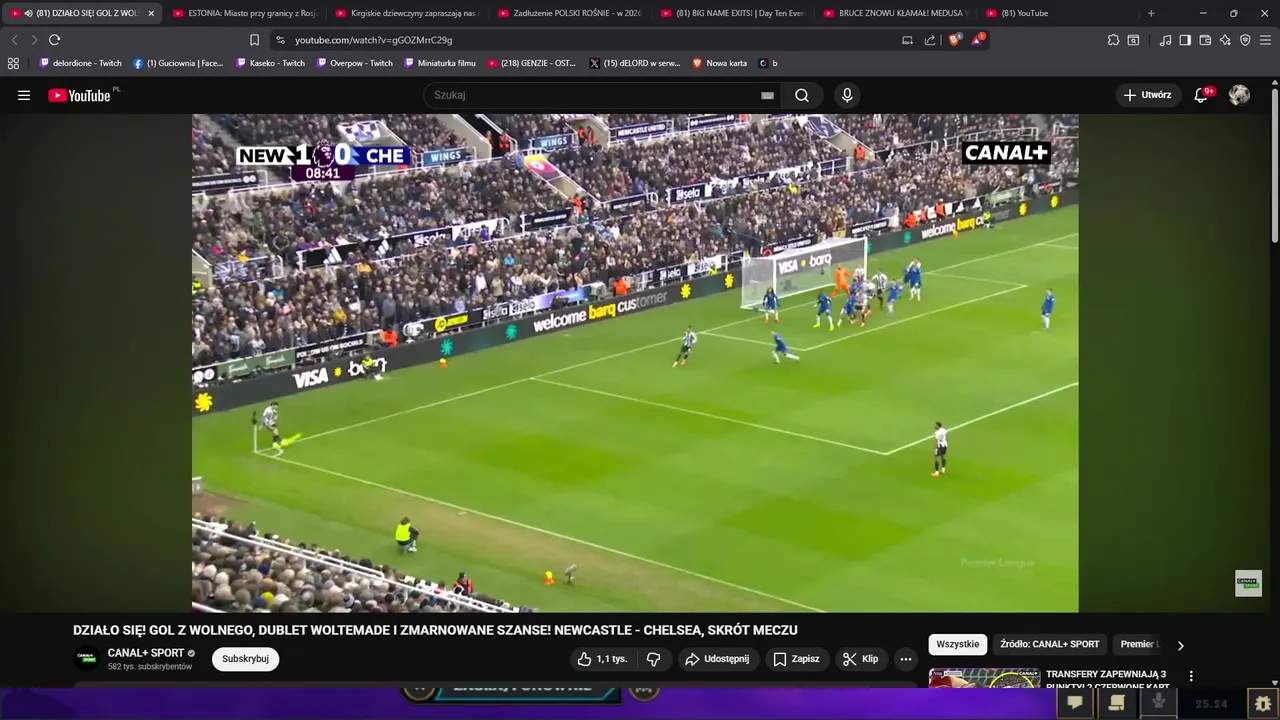This screenshot has height=720, width=1280.
Task: Start voice search with microphone icon
Action: (x=847, y=95)
